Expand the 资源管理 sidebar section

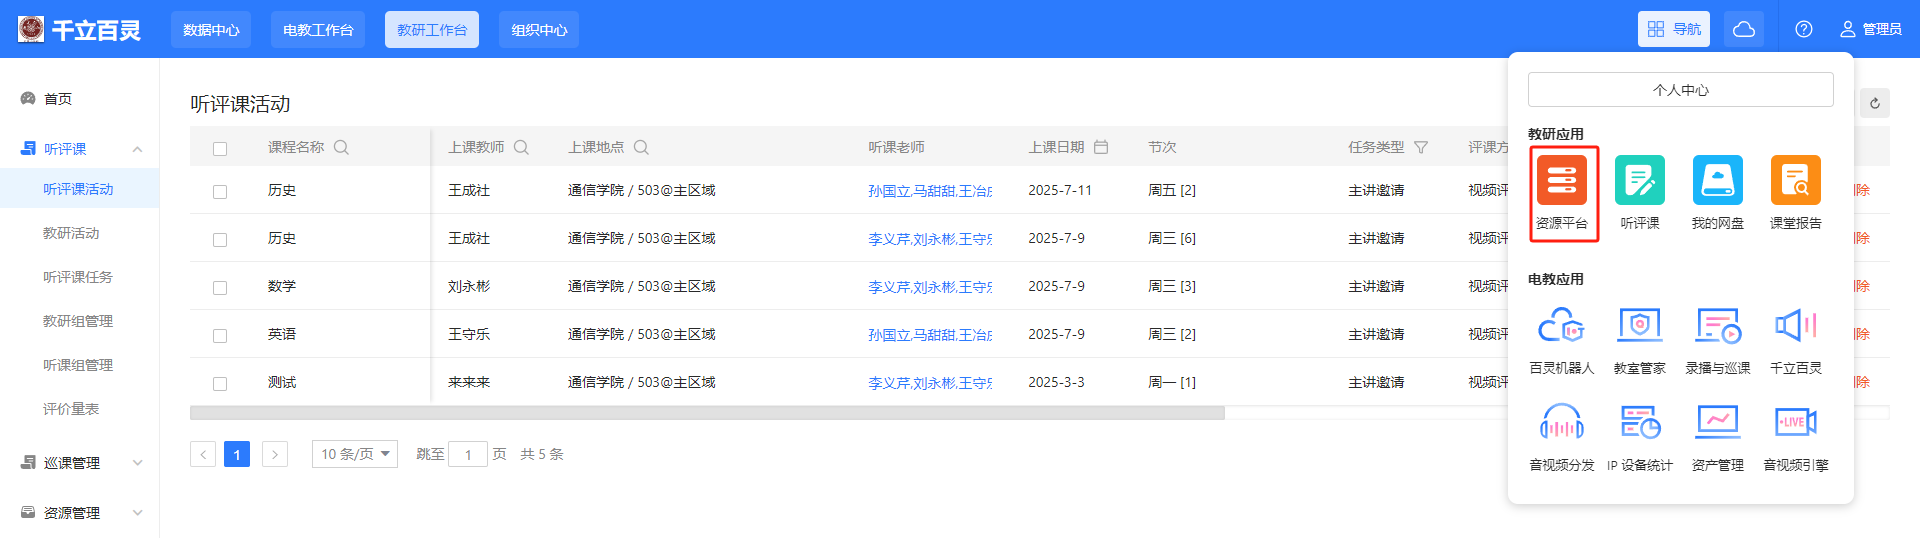[80, 513]
